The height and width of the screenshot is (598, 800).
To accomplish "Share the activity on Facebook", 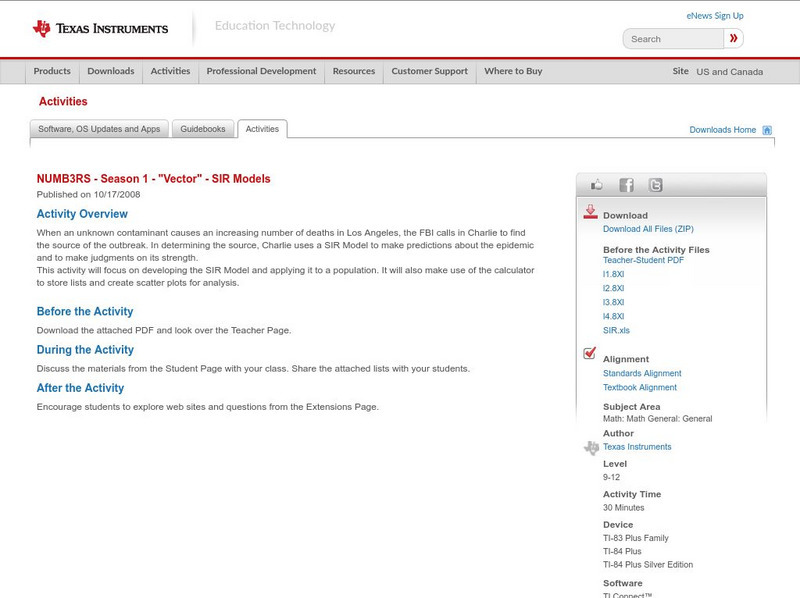I will pyautogui.click(x=626, y=185).
